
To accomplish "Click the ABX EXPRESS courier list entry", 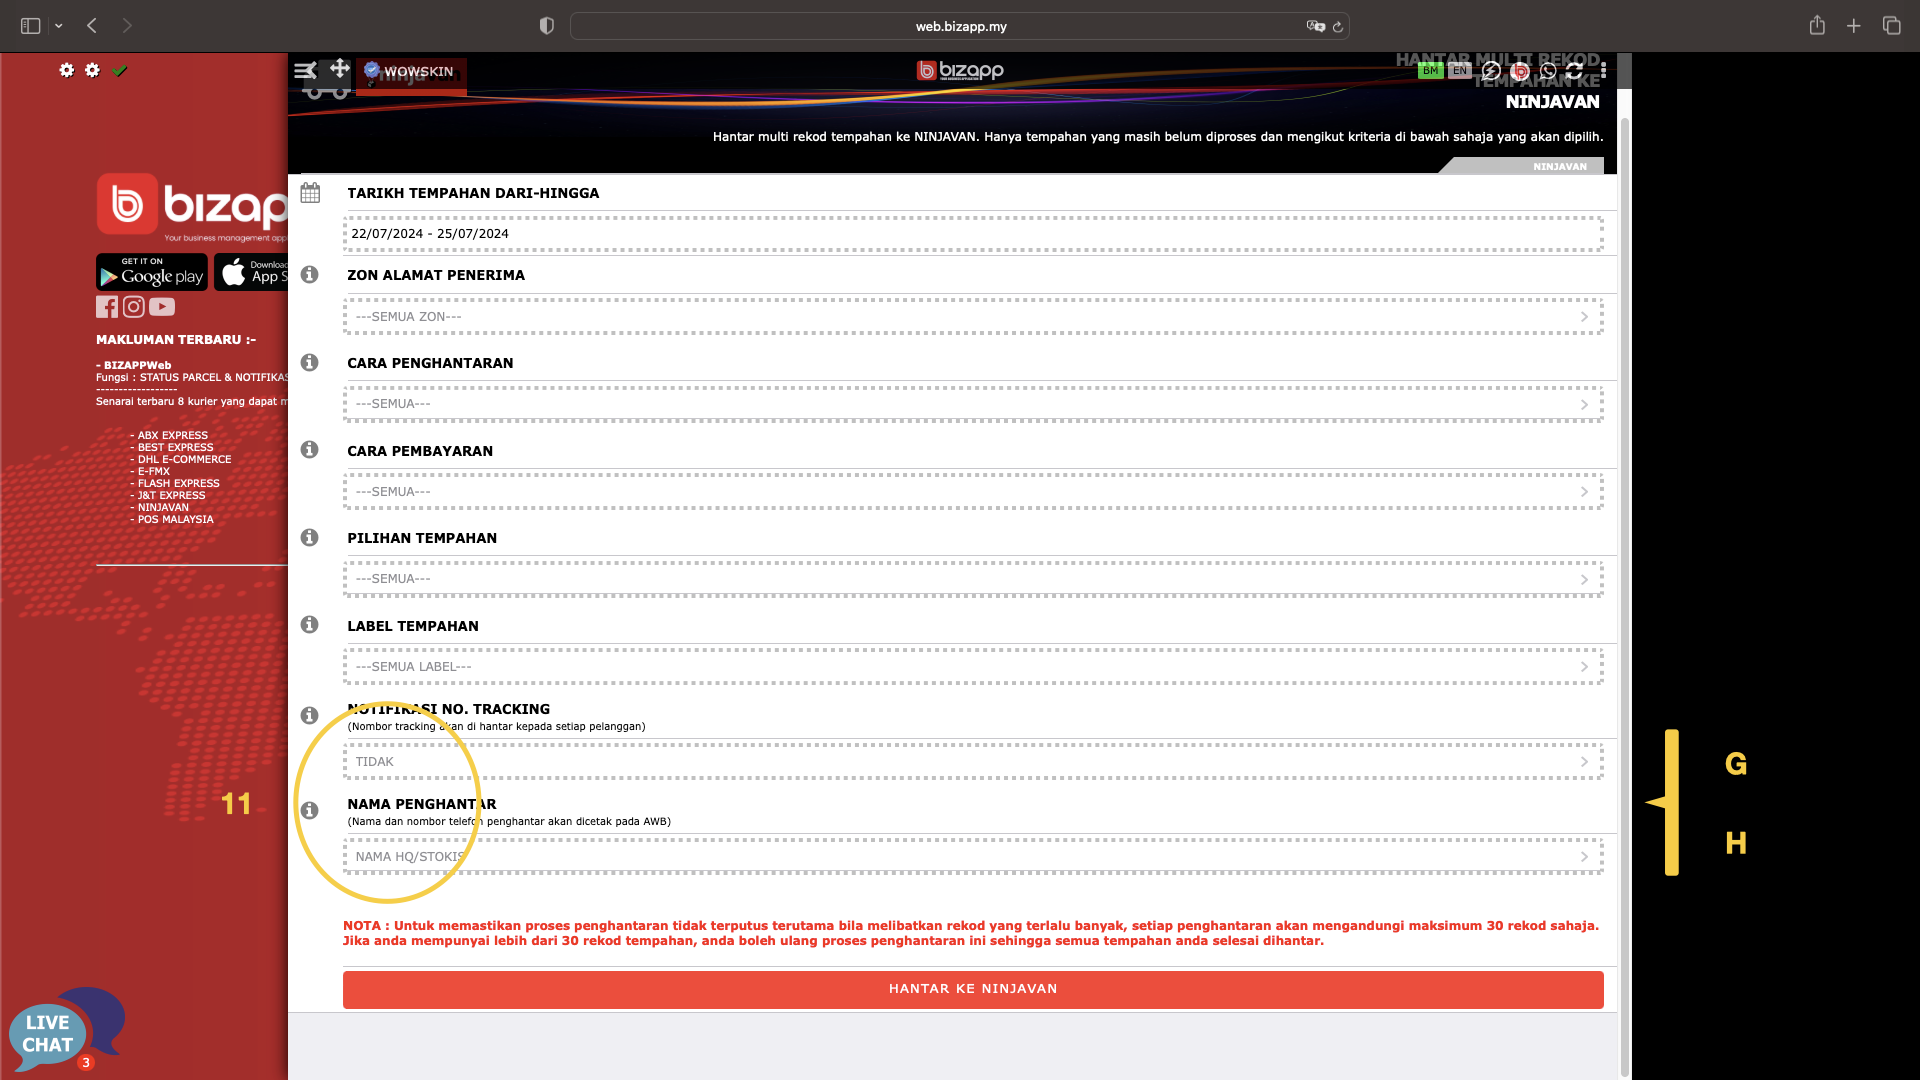I will click(172, 436).
